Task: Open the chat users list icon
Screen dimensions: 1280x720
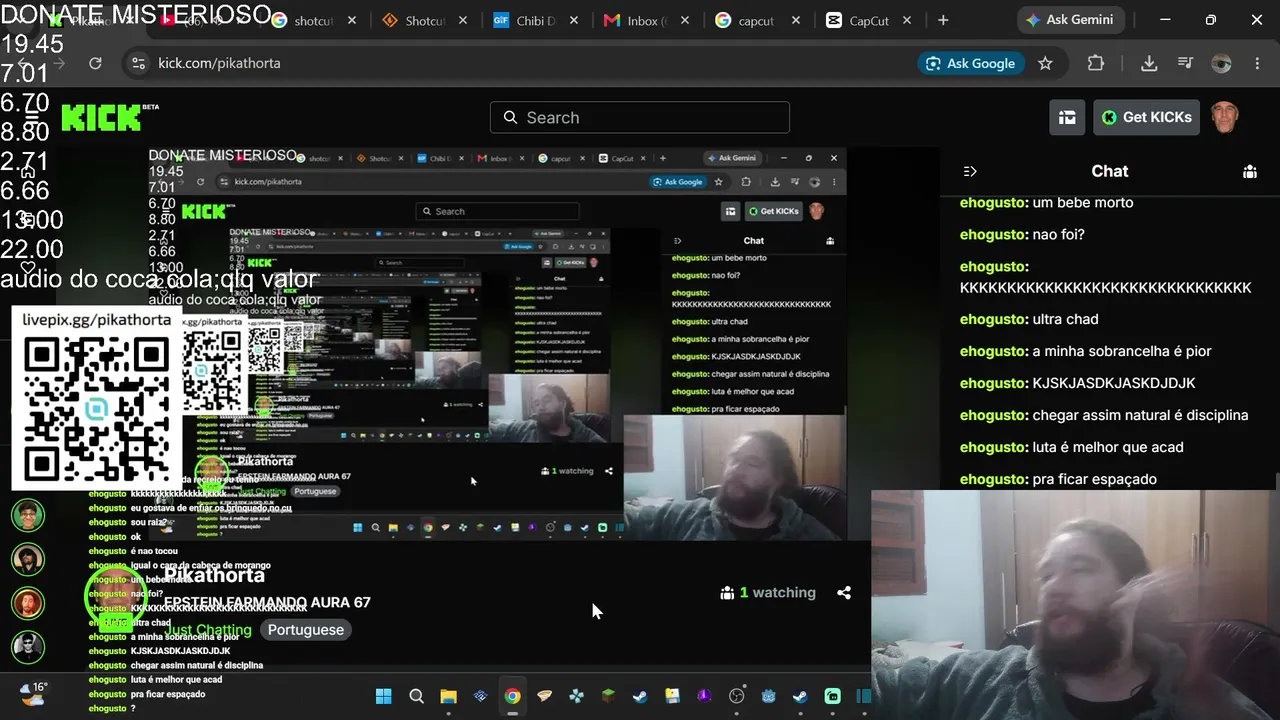Action: click(x=1250, y=171)
